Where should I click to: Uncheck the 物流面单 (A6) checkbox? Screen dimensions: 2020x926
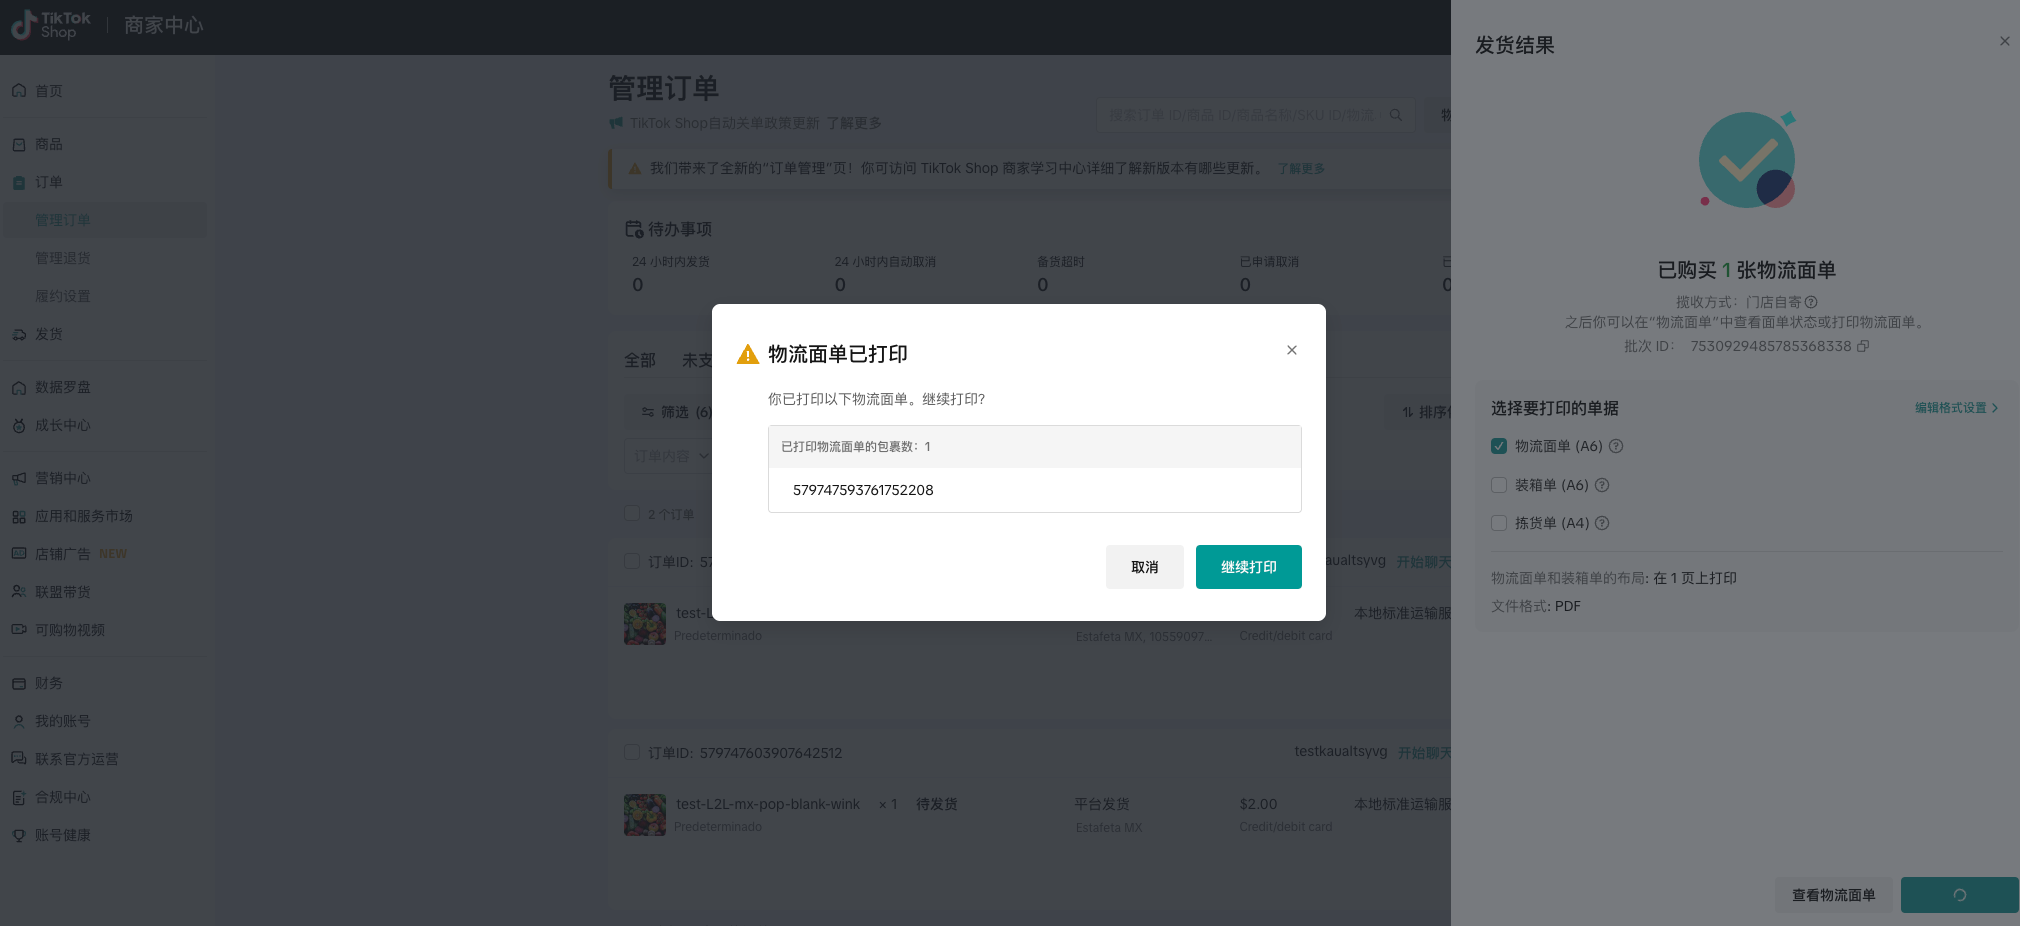pos(1499,446)
